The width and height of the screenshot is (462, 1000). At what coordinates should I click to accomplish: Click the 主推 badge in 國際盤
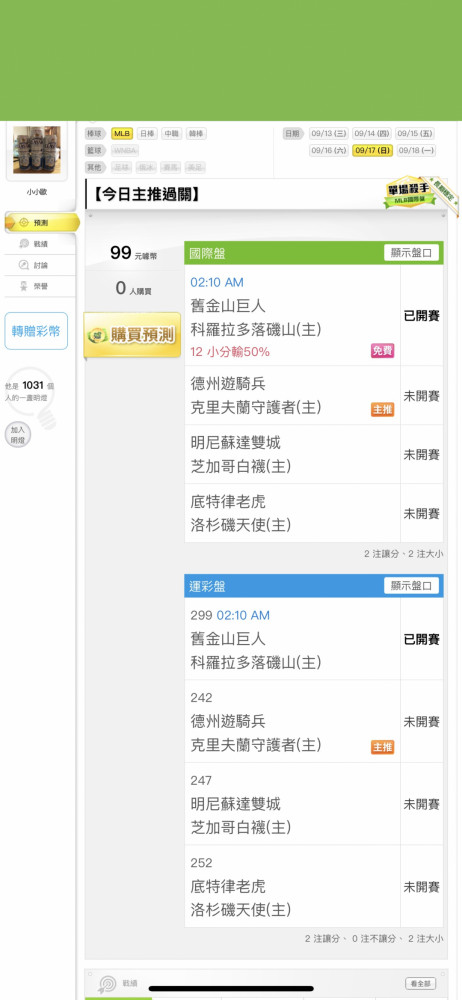click(382, 409)
